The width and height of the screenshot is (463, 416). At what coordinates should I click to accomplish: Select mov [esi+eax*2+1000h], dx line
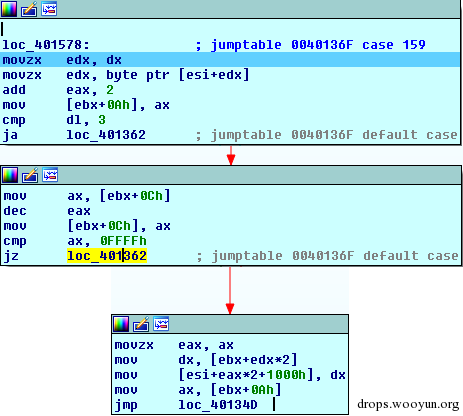230,375
